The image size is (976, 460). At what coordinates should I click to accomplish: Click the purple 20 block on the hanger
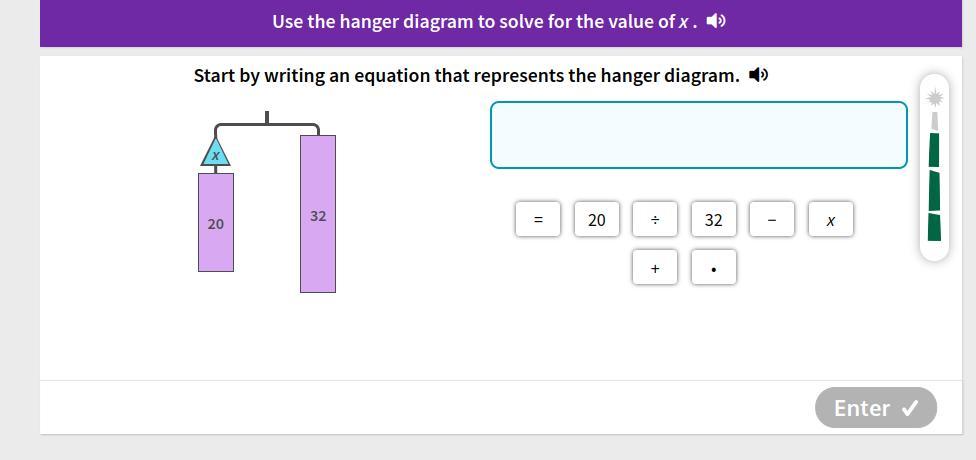point(216,222)
